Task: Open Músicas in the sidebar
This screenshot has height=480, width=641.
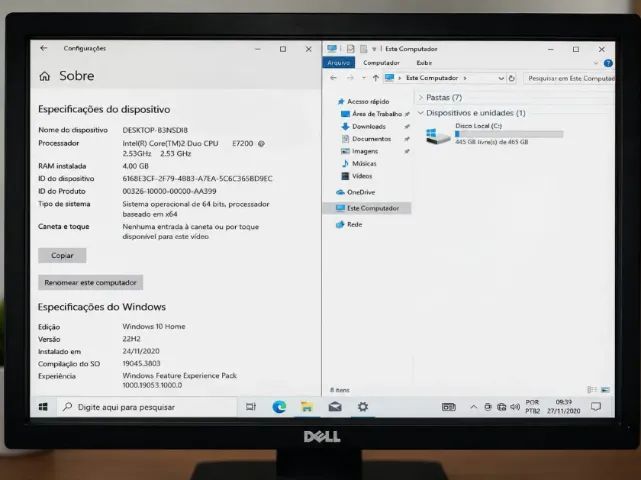Action: click(364, 164)
